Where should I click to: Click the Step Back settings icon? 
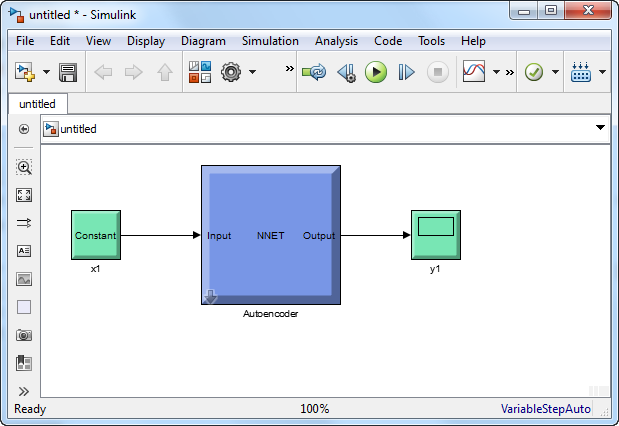[x=346, y=72]
